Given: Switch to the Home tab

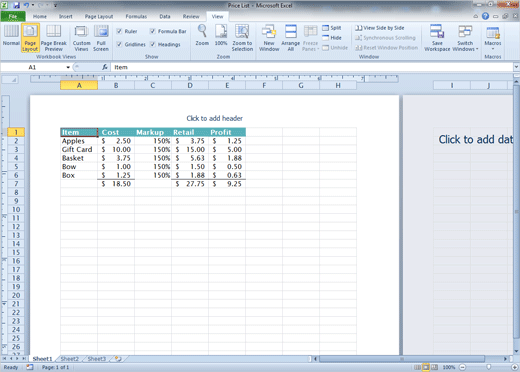Looking at the screenshot, I should 40,16.
